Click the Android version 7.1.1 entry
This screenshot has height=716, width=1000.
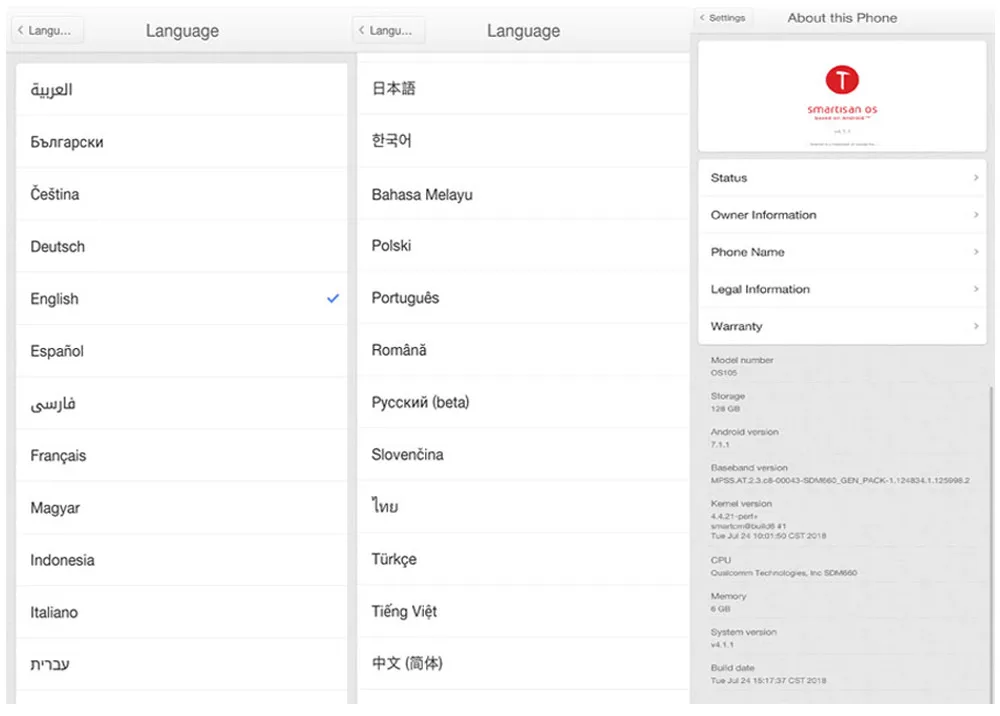point(744,438)
